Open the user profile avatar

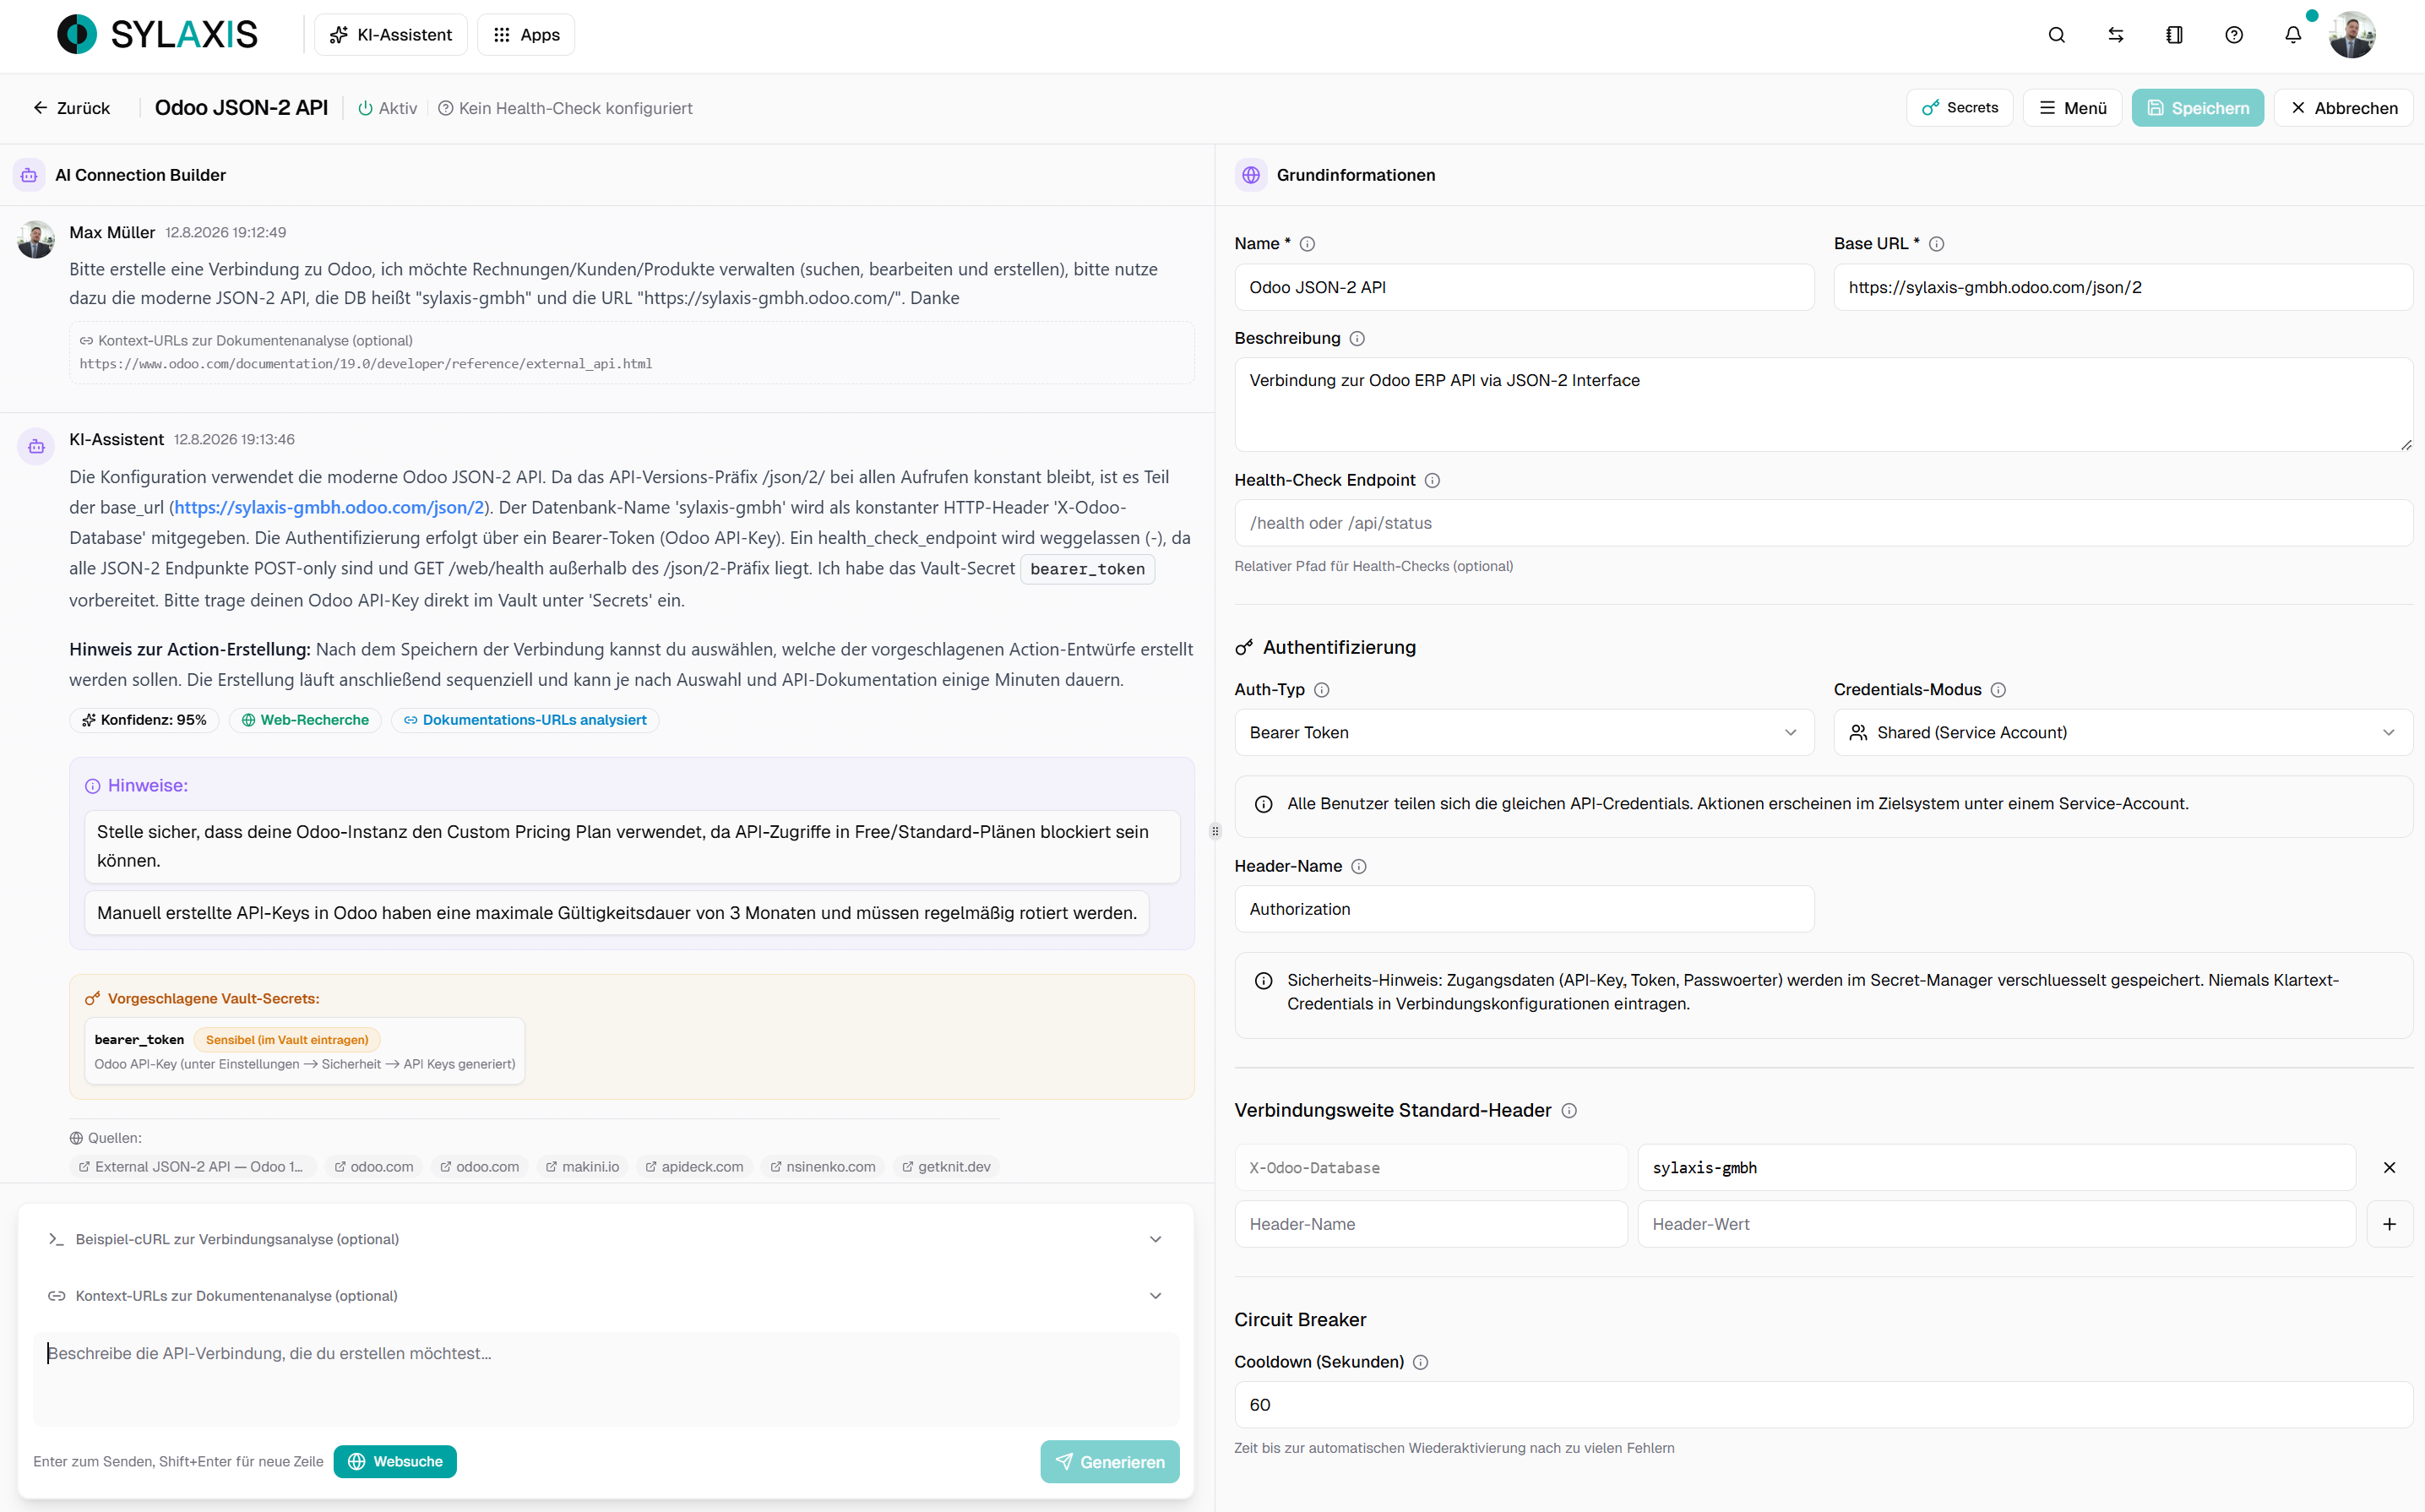click(2352, 35)
